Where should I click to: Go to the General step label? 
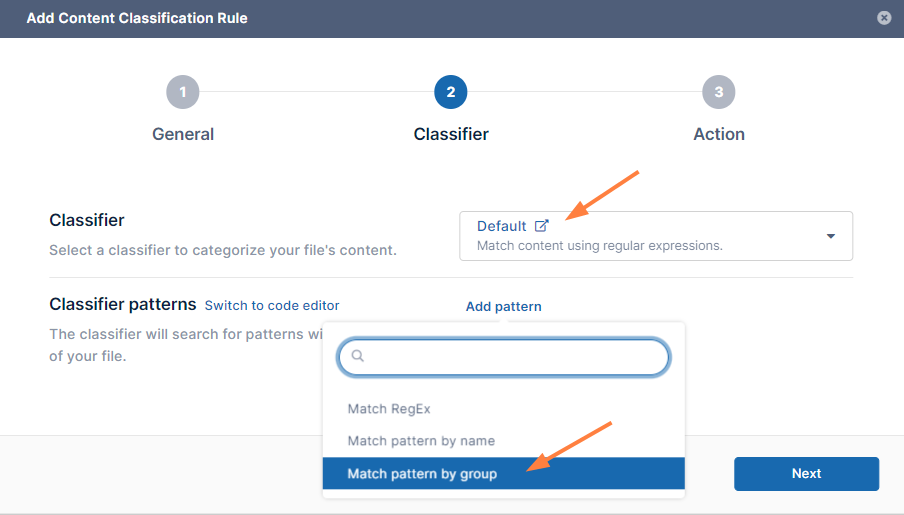click(183, 134)
